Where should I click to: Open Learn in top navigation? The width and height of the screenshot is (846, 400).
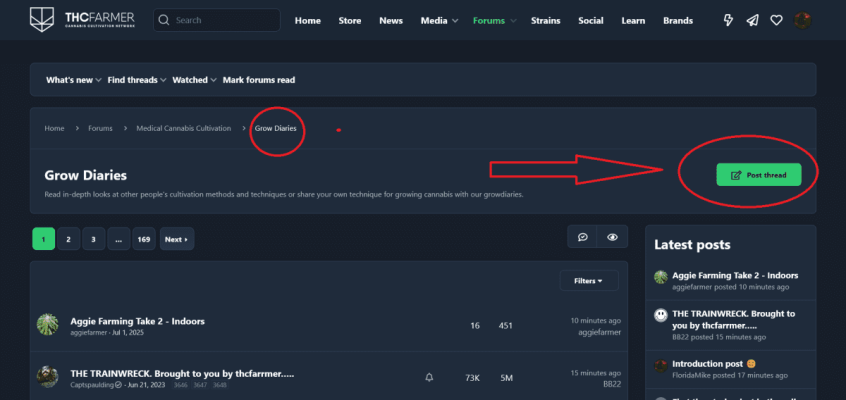click(633, 21)
